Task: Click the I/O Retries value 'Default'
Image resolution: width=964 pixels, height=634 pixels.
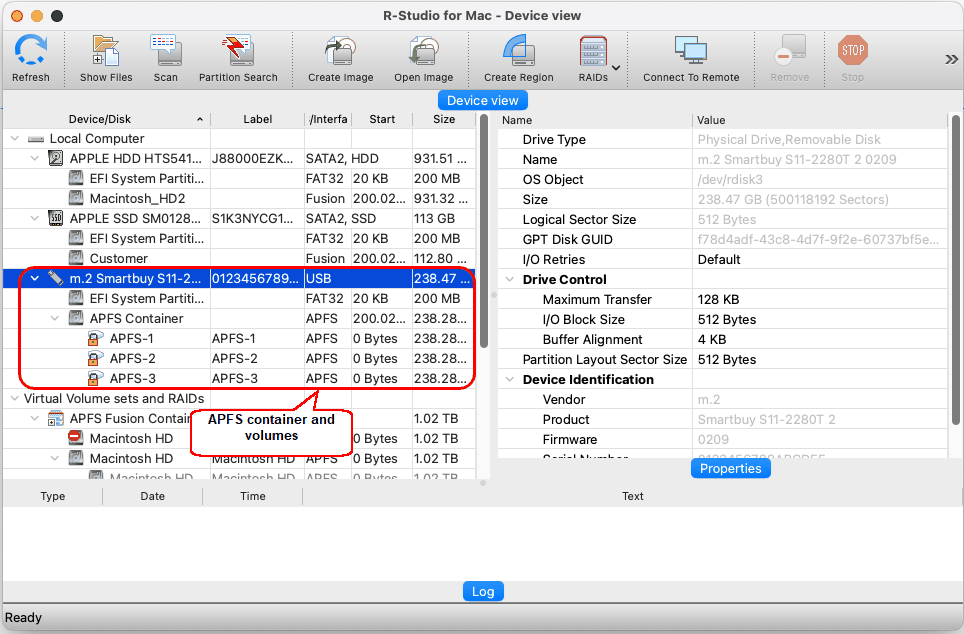Action: click(x=719, y=260)
